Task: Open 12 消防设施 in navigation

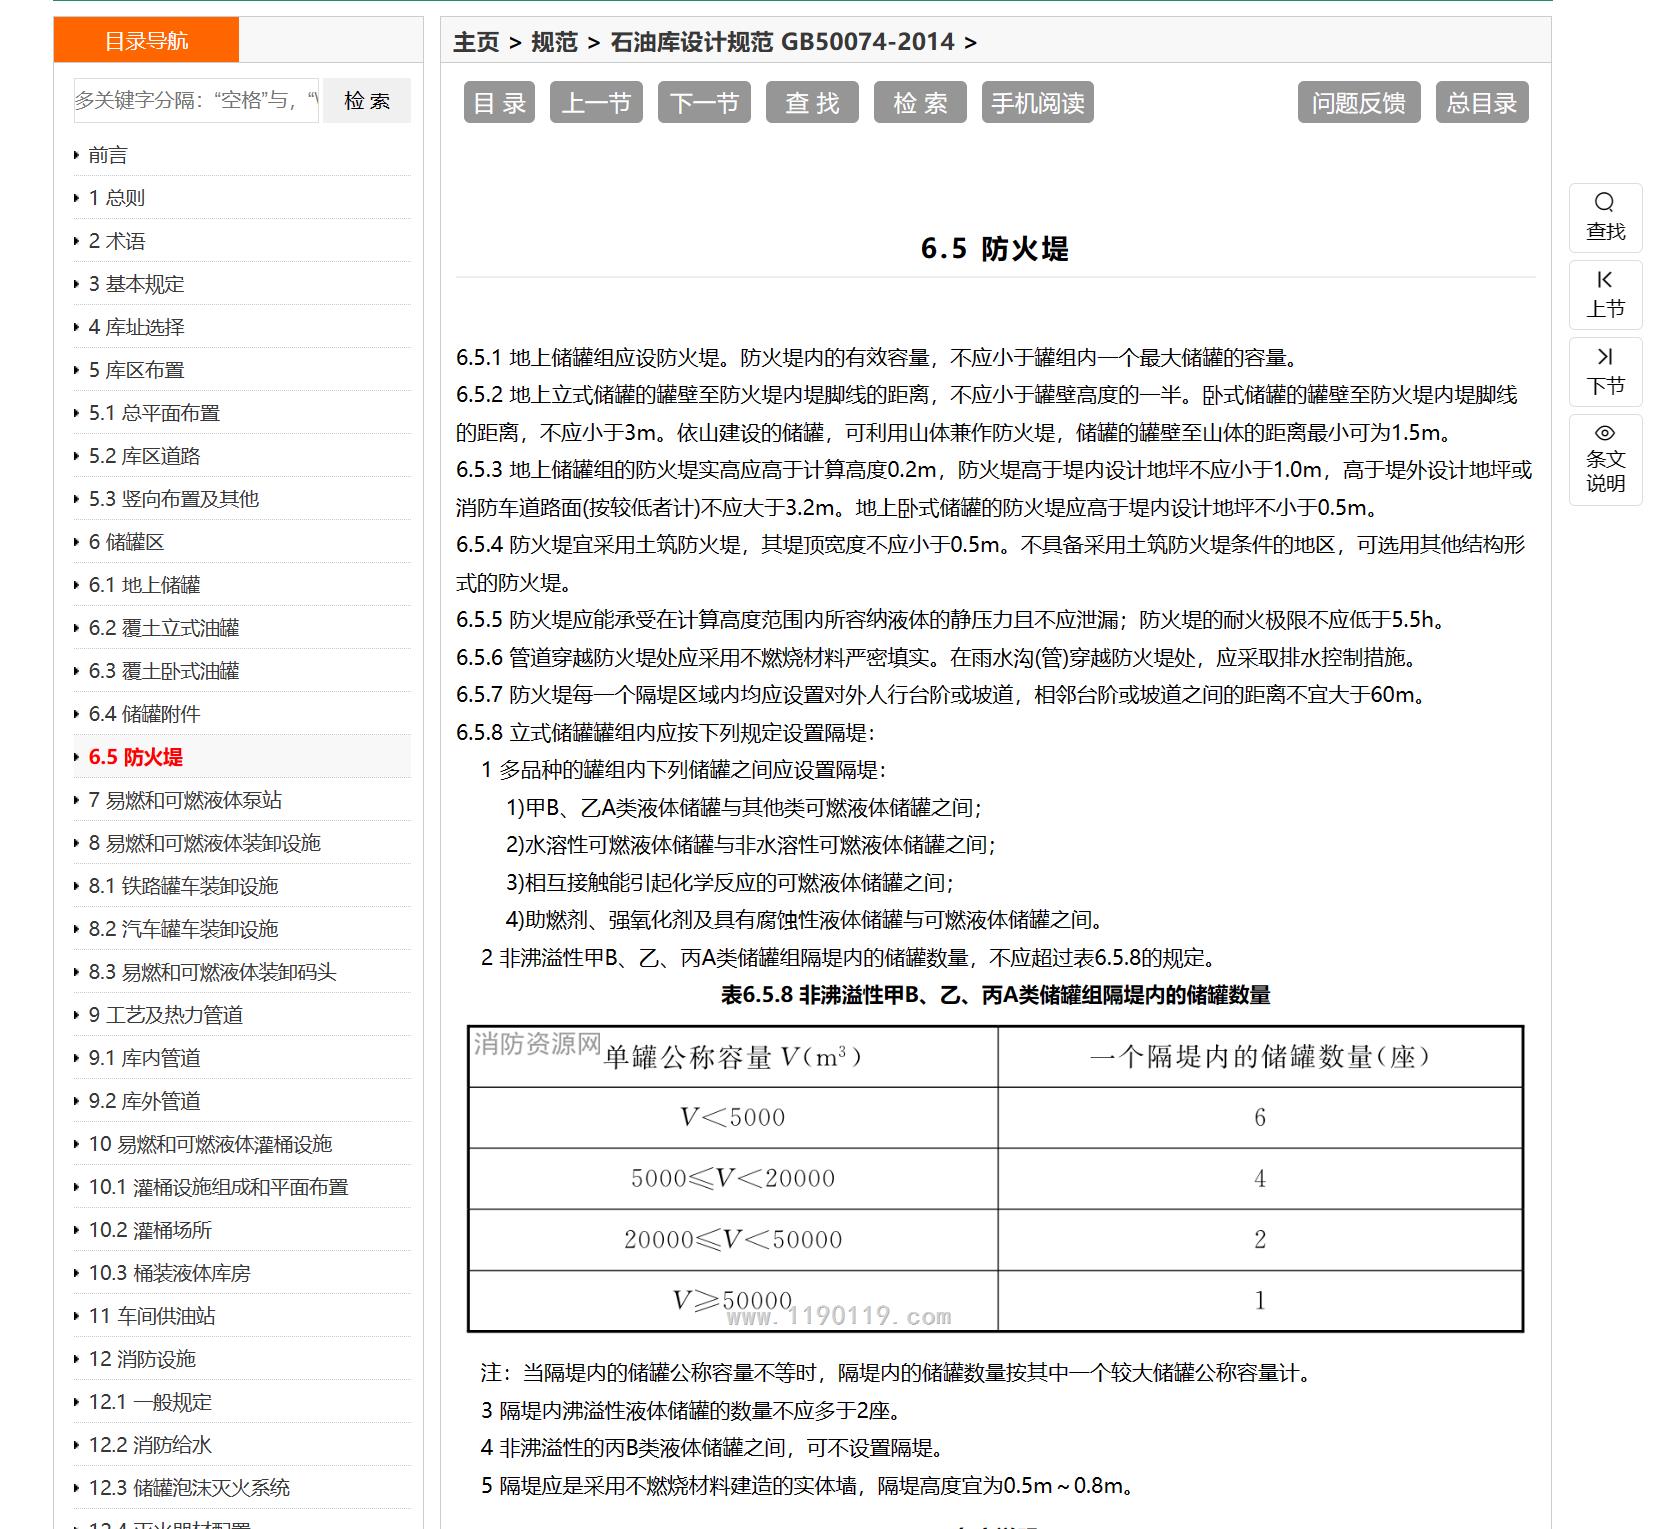Action: coord(142,1359)
